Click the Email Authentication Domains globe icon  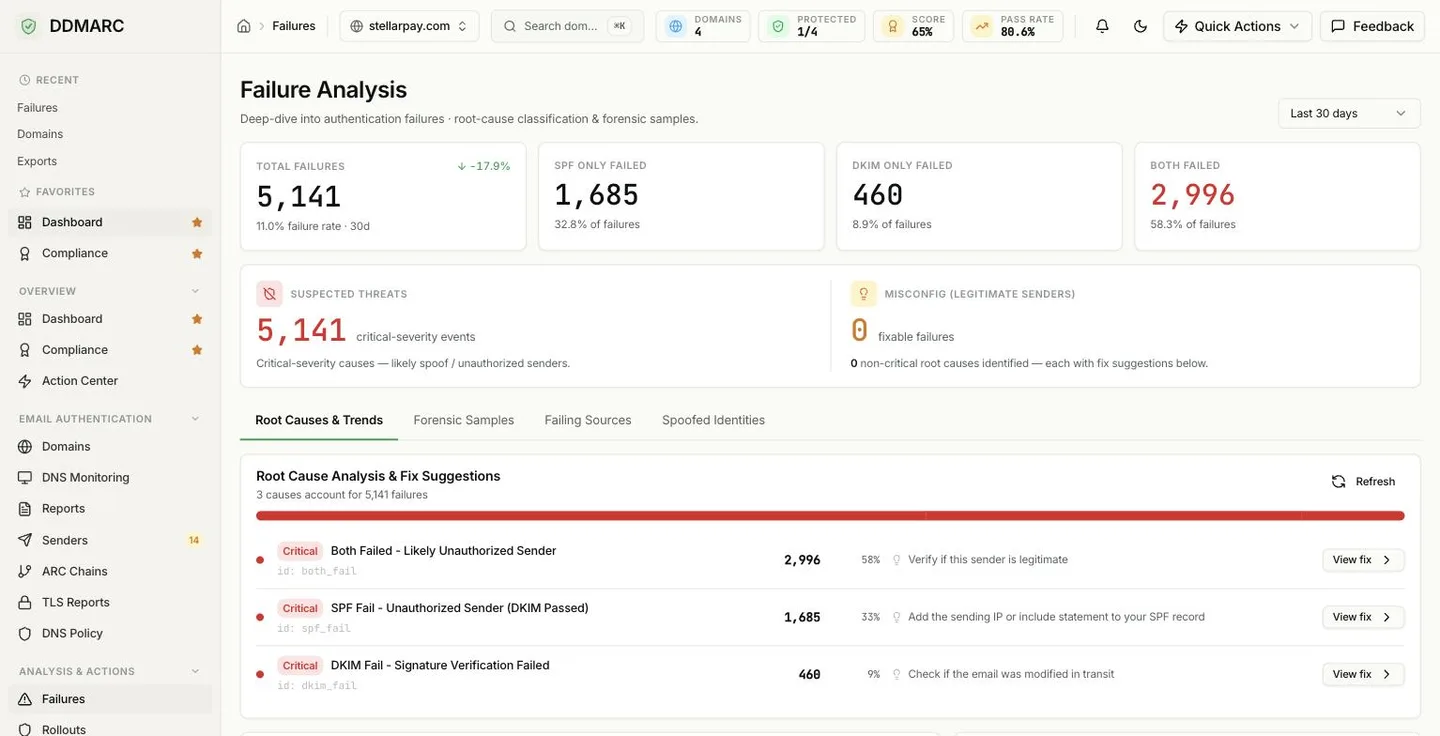click(25, 447)
